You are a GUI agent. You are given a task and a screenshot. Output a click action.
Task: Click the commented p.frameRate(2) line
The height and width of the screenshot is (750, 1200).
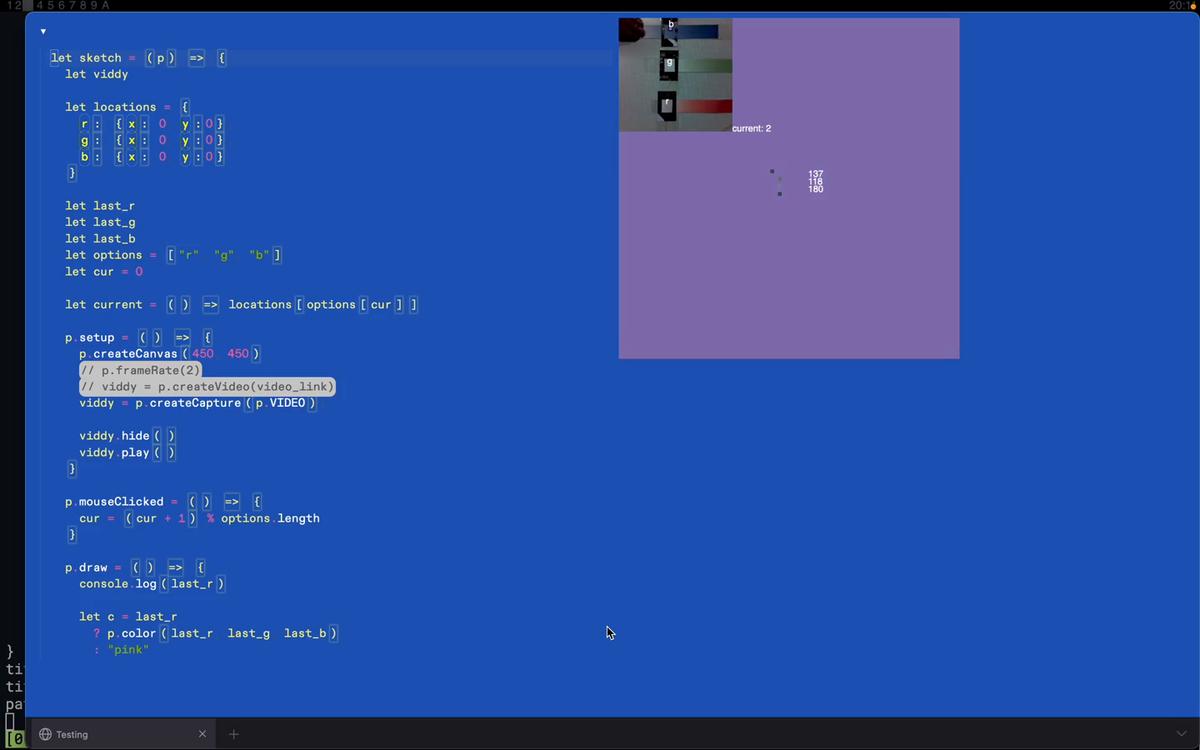tap(140, 370)
